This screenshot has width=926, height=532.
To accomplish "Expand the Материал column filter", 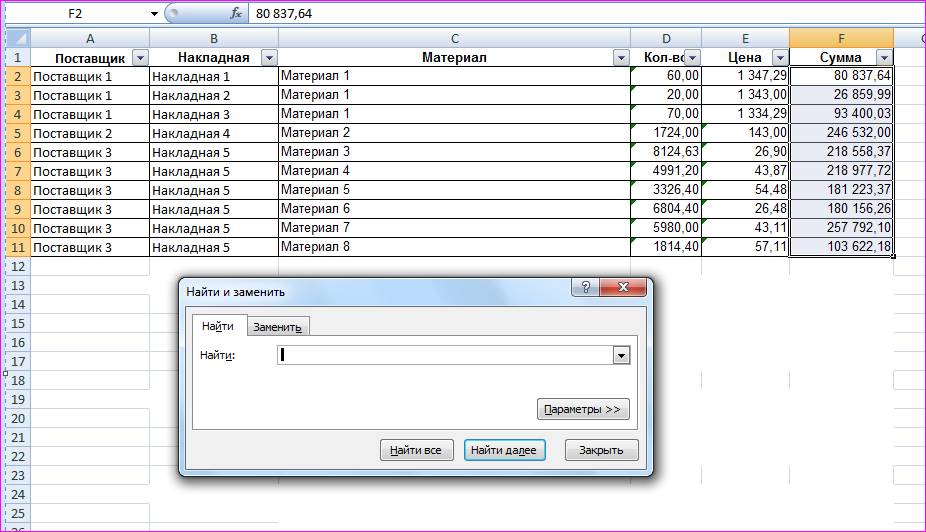I will click(x=620, y=58).
